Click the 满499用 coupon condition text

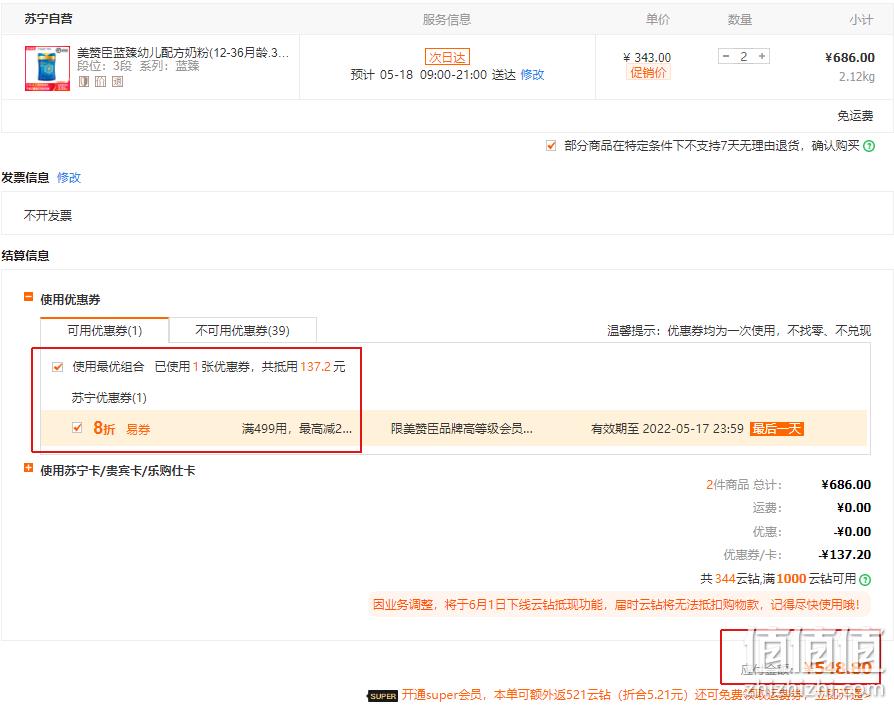click(x=296, y=428)
